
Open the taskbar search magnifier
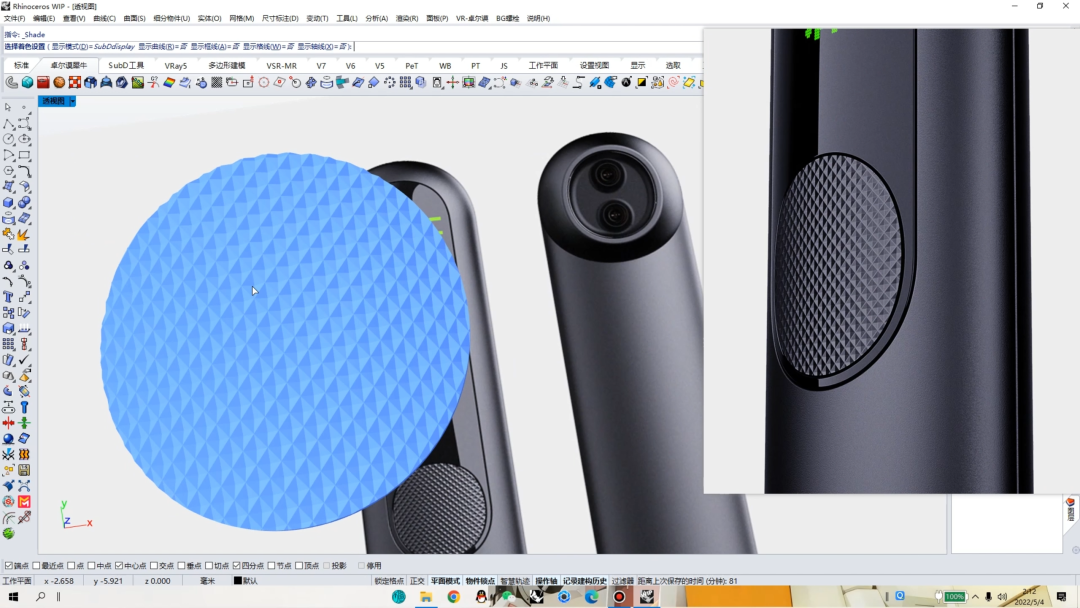41,596
